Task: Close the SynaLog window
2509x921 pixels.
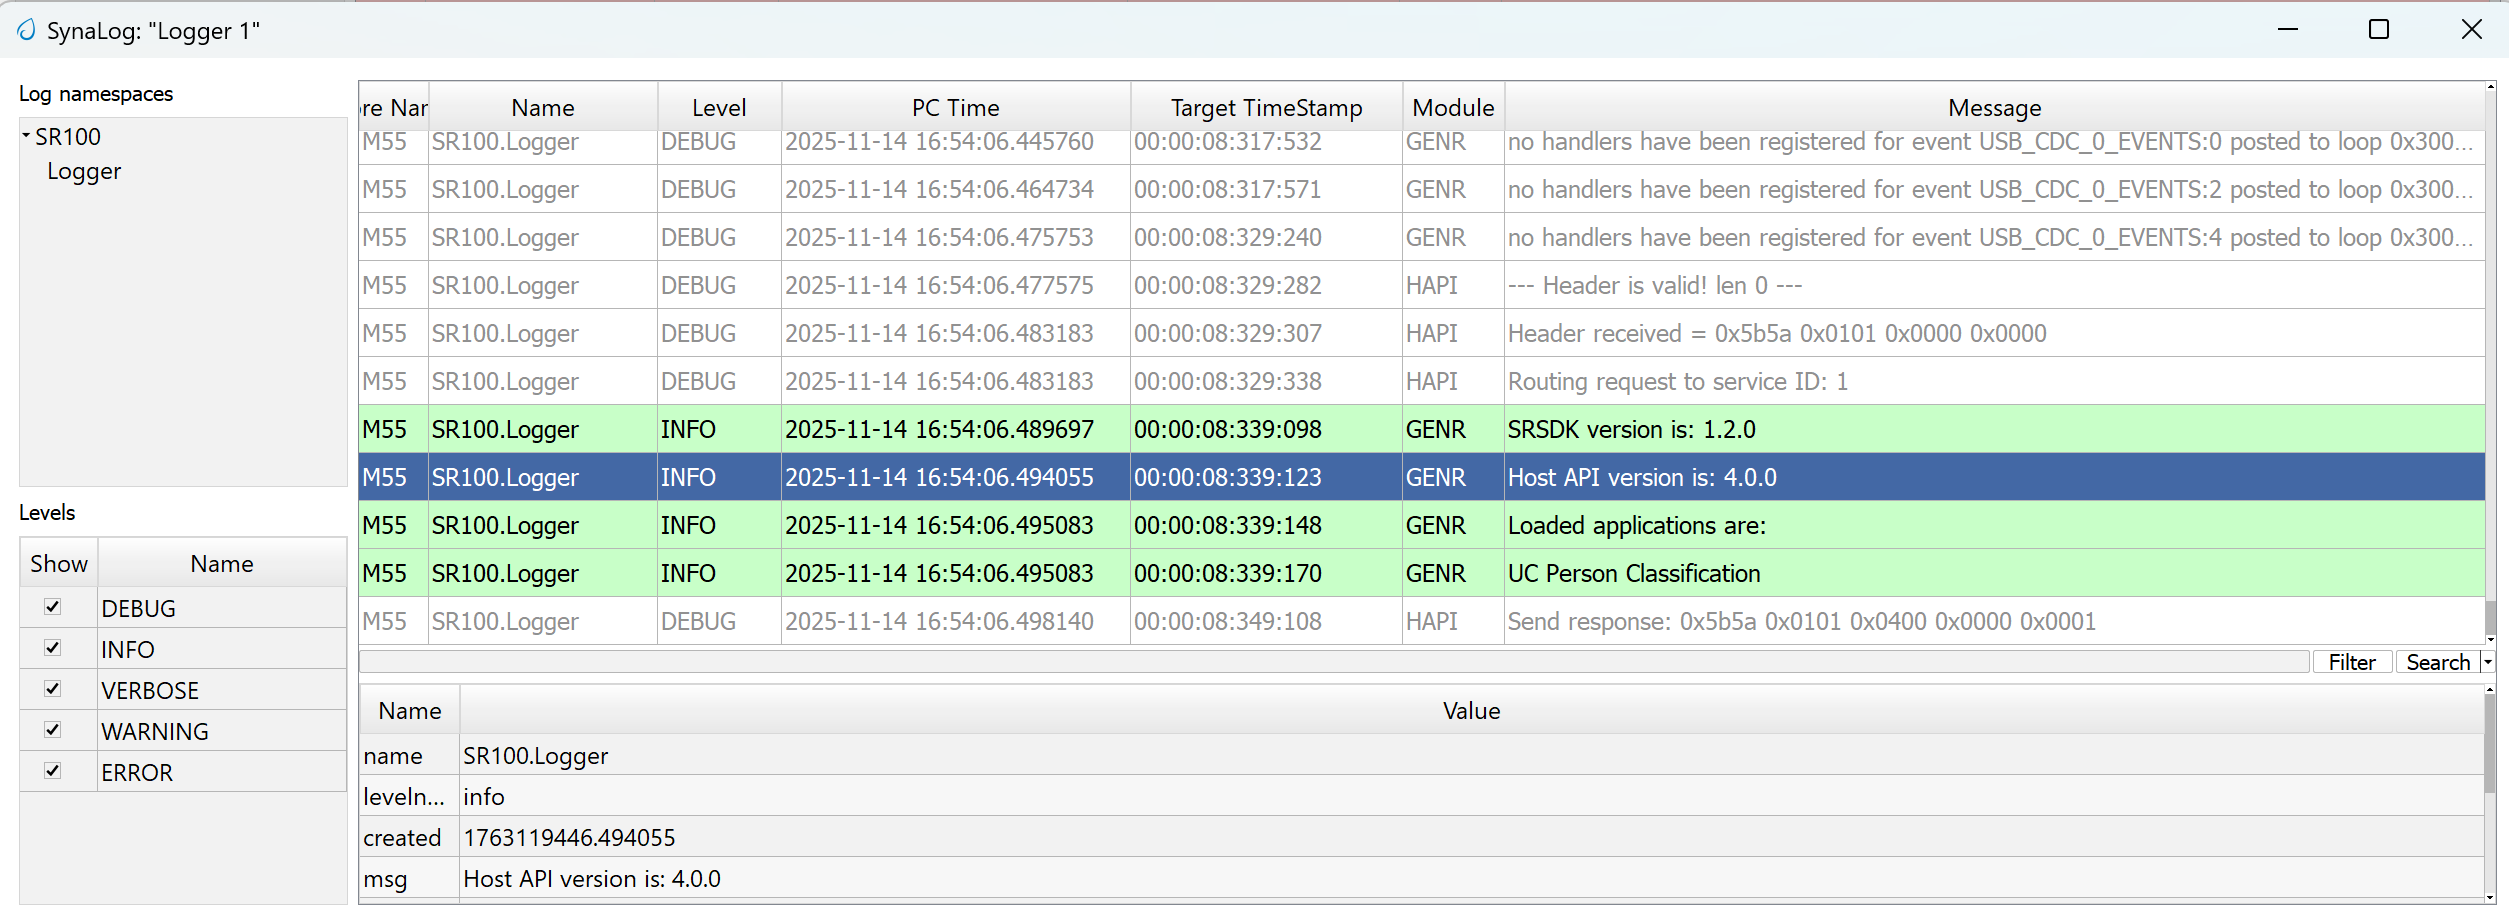Action: [2471, 30]
